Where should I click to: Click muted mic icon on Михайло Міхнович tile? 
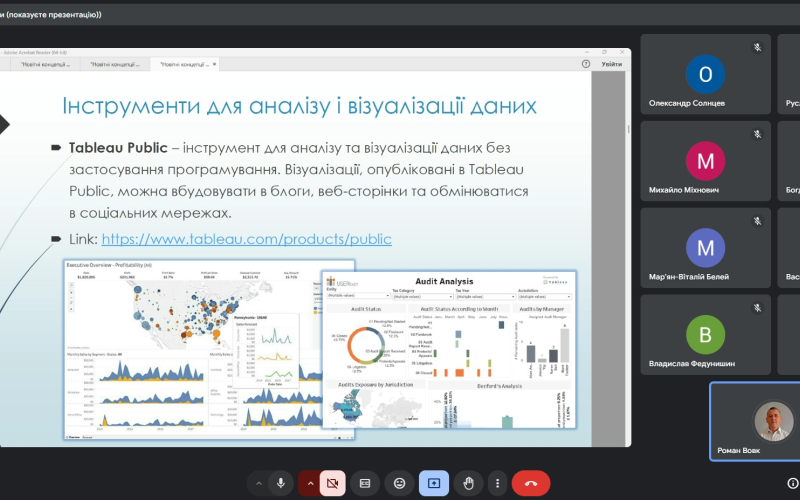[757, 134]
